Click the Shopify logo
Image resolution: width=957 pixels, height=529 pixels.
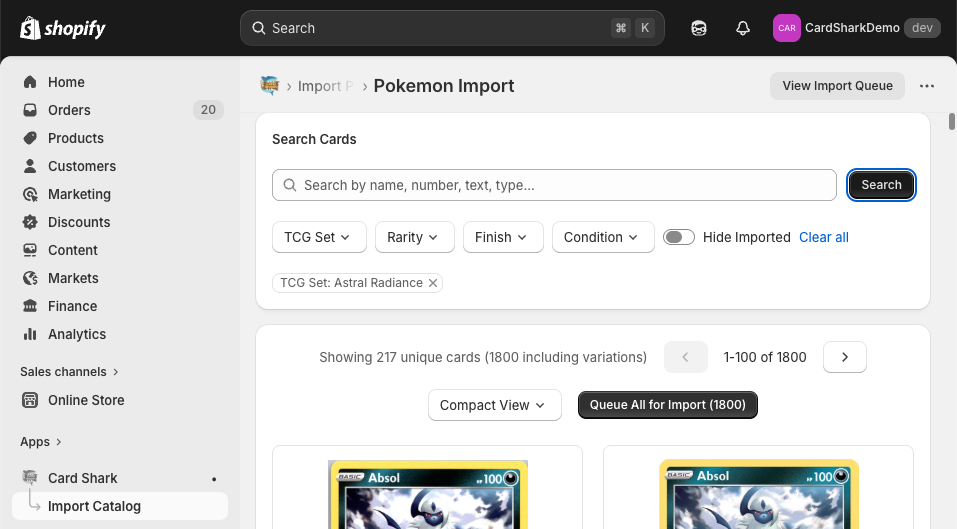[62, 28]
